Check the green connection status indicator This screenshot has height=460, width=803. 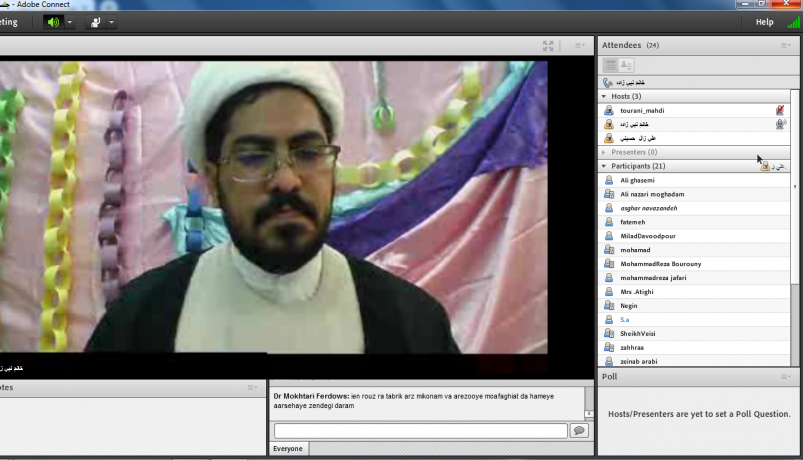[792, 22]
